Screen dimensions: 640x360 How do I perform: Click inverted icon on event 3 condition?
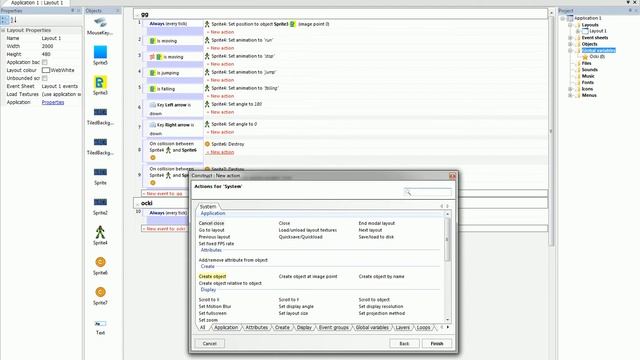(152, 57)
